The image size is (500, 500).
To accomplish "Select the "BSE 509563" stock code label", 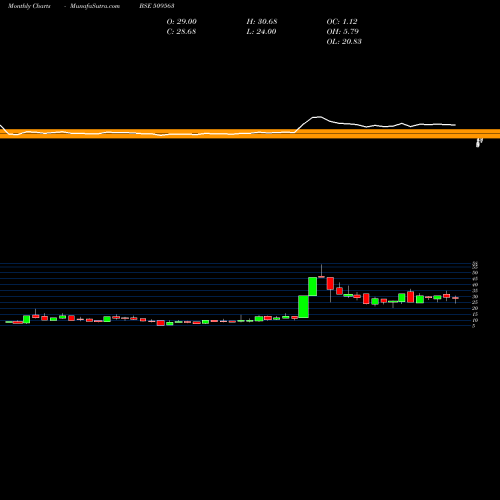I will point(157,6).
